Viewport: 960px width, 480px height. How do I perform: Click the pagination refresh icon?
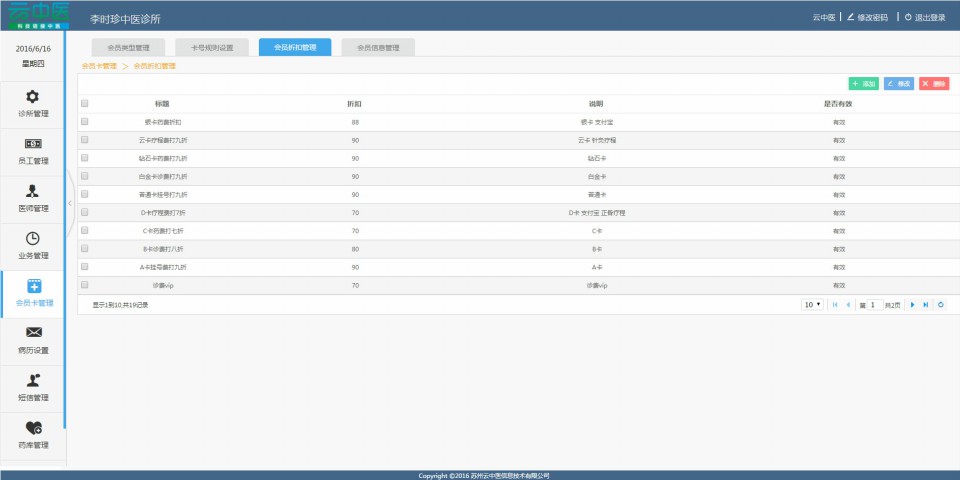pyautogui.click(x=940, y=304)
